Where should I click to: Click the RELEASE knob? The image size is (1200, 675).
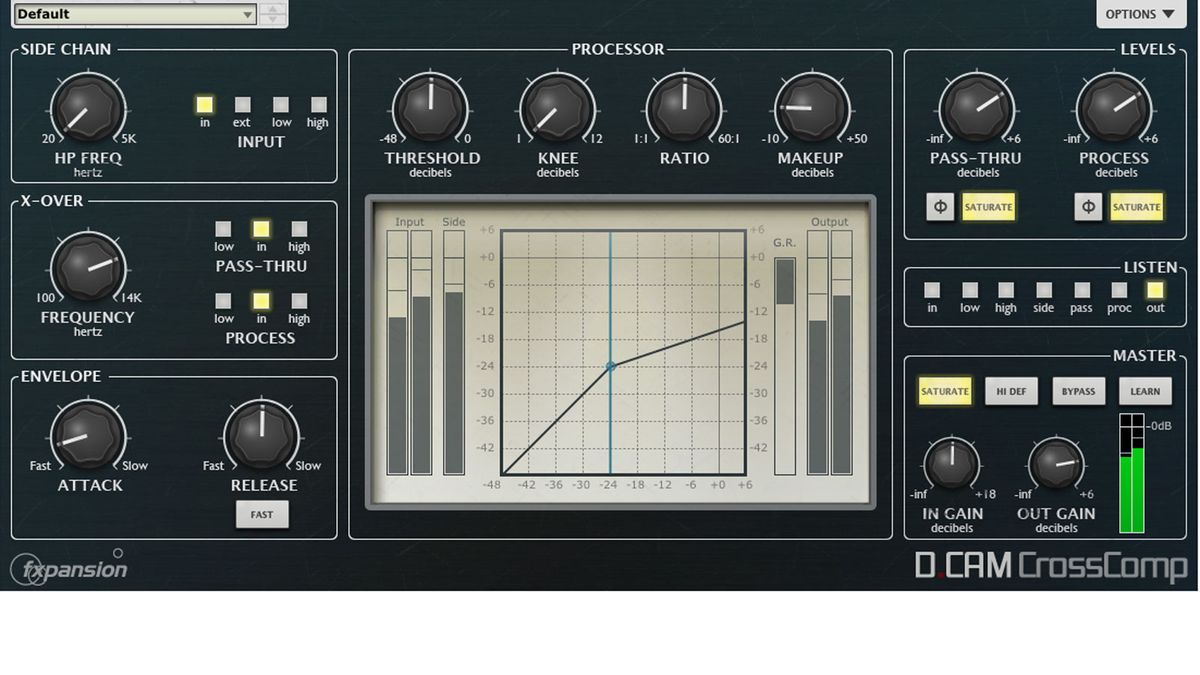pos(262,436)
